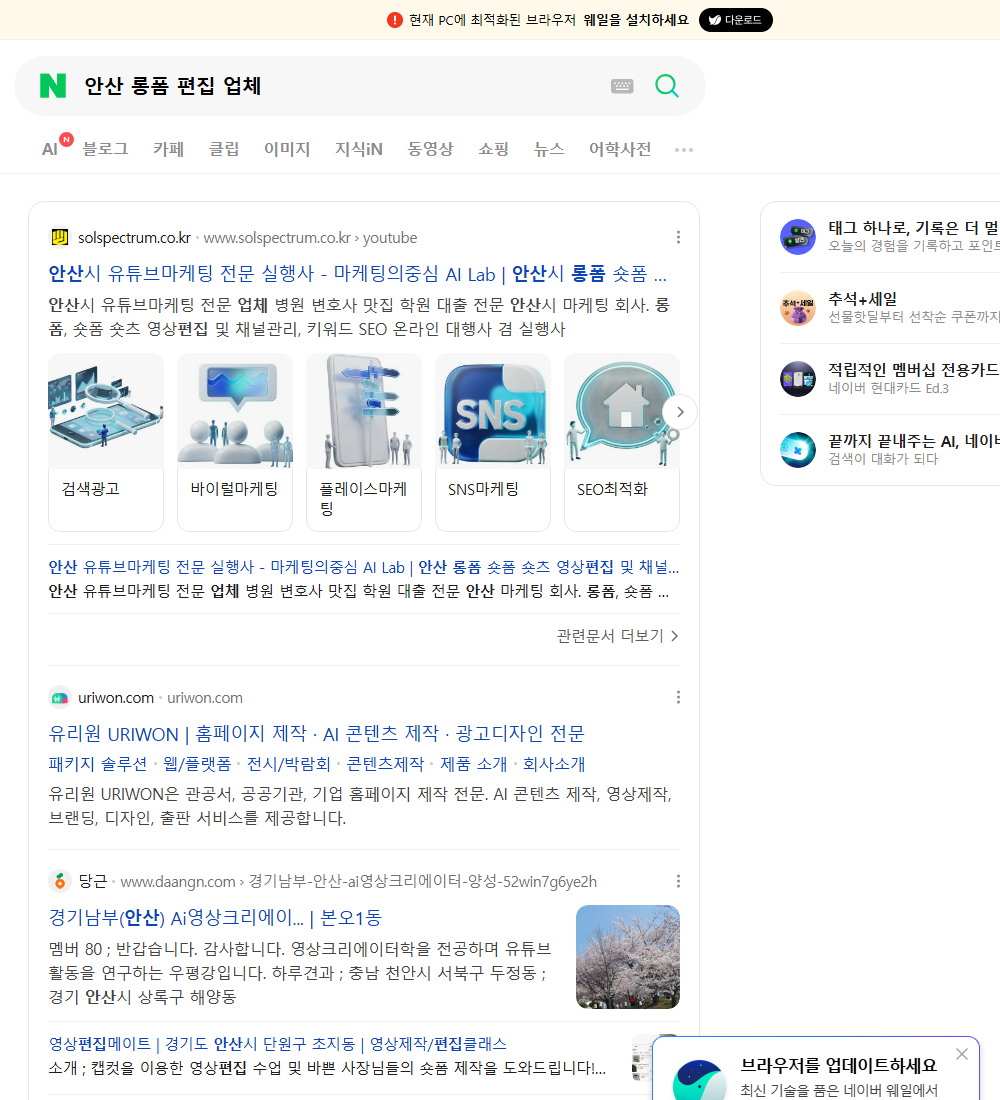Image resolution: width=1000 pixels, height=1100 pixels.
Task: Open the 바이럴마케팅 thumbnail card
Action: (x=235, y=442)
